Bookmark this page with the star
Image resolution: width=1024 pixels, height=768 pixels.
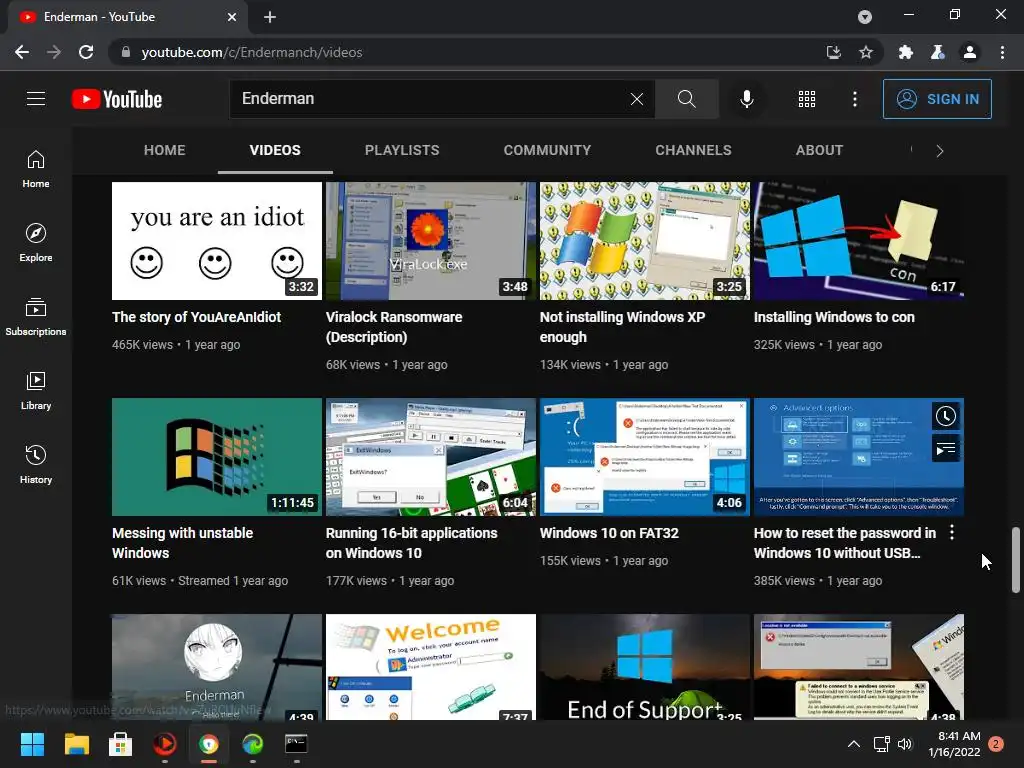[866, 52]
